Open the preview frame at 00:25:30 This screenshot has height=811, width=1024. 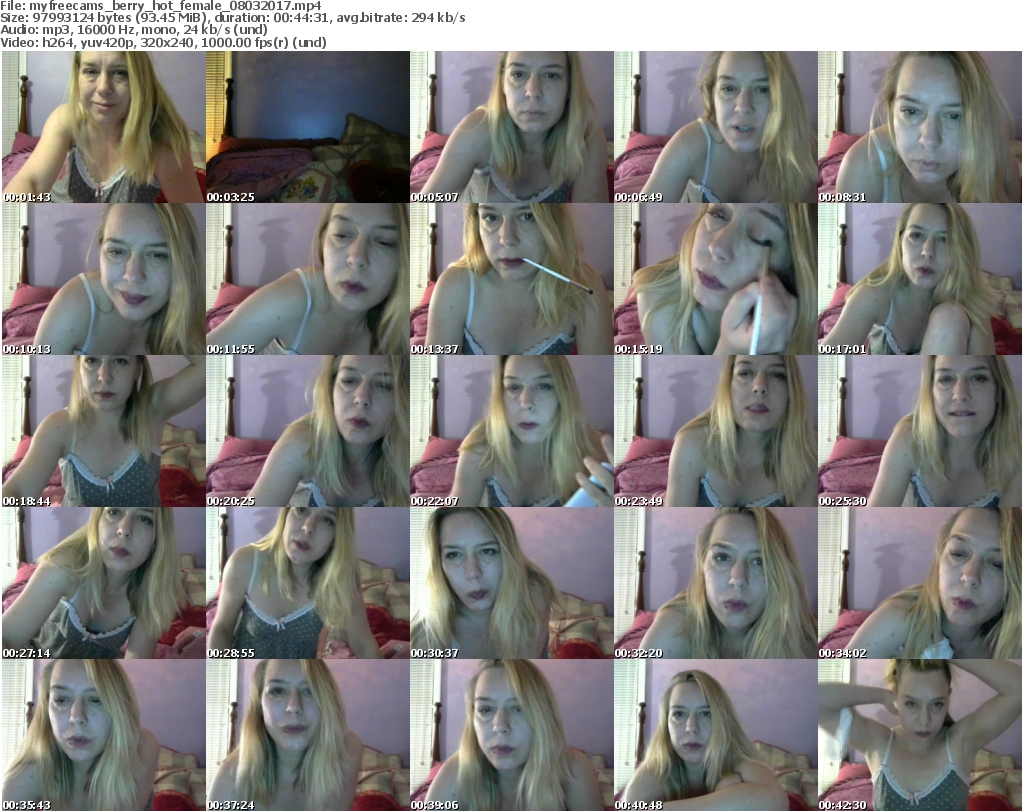920,432
